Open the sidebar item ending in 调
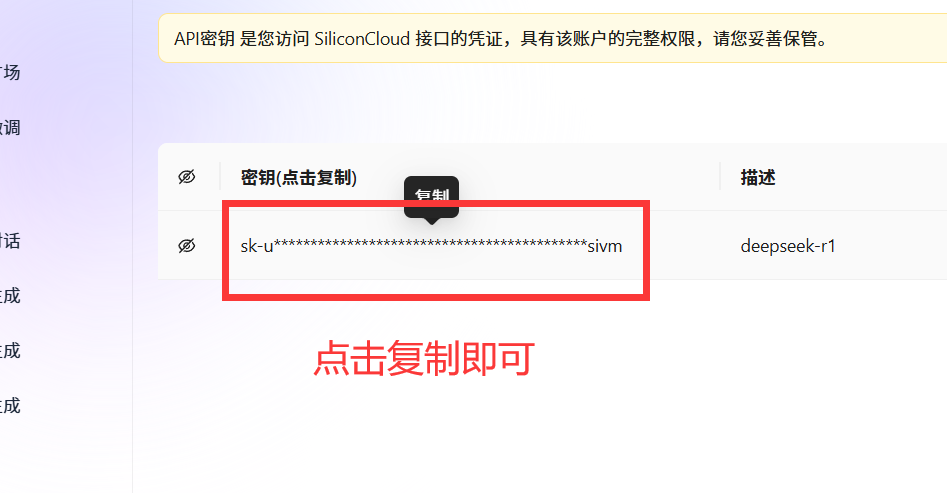 click(10, 127)
